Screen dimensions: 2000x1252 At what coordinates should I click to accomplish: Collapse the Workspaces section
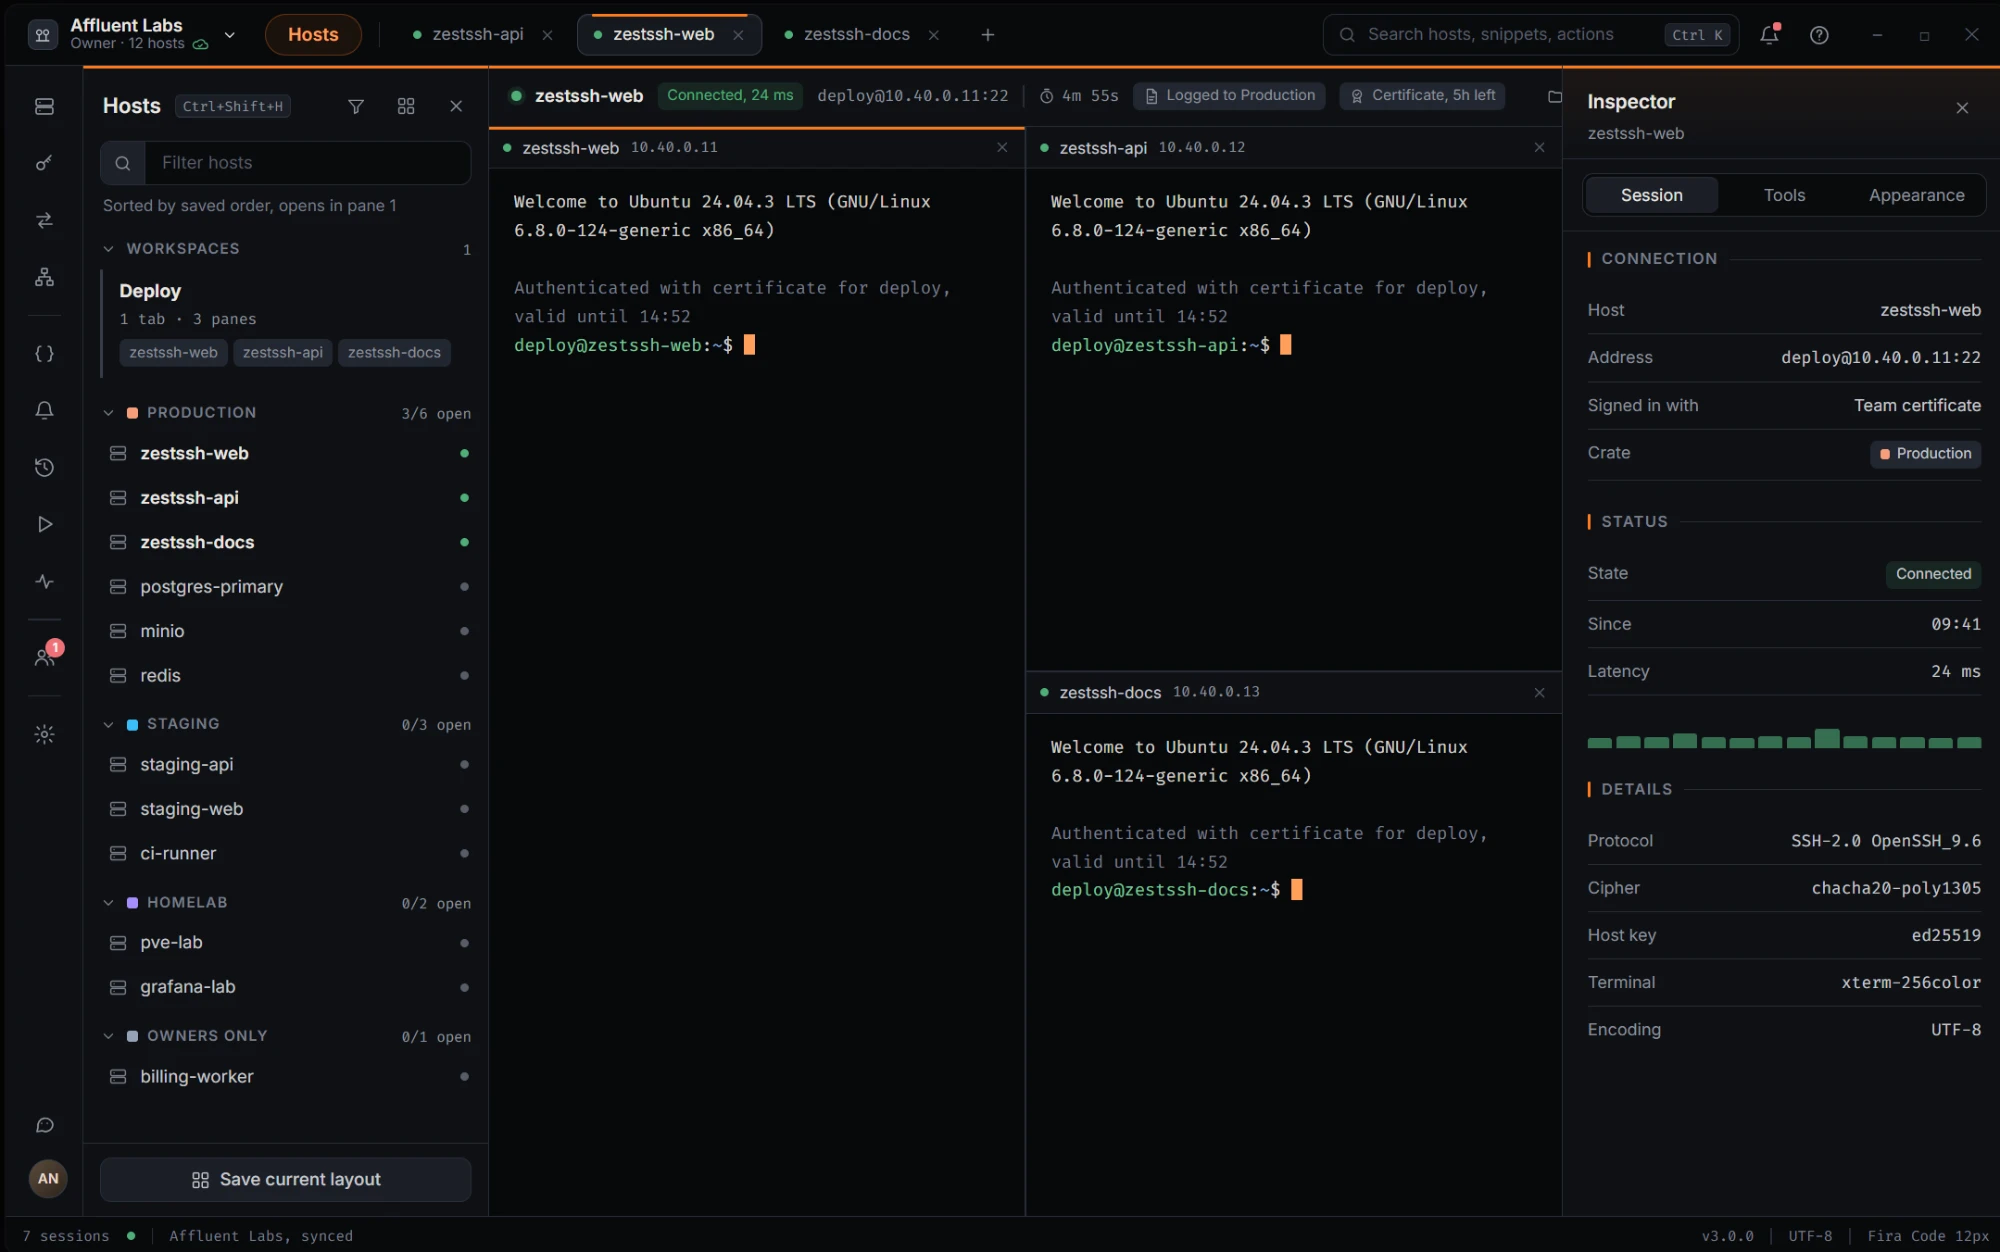pos(108,248)
